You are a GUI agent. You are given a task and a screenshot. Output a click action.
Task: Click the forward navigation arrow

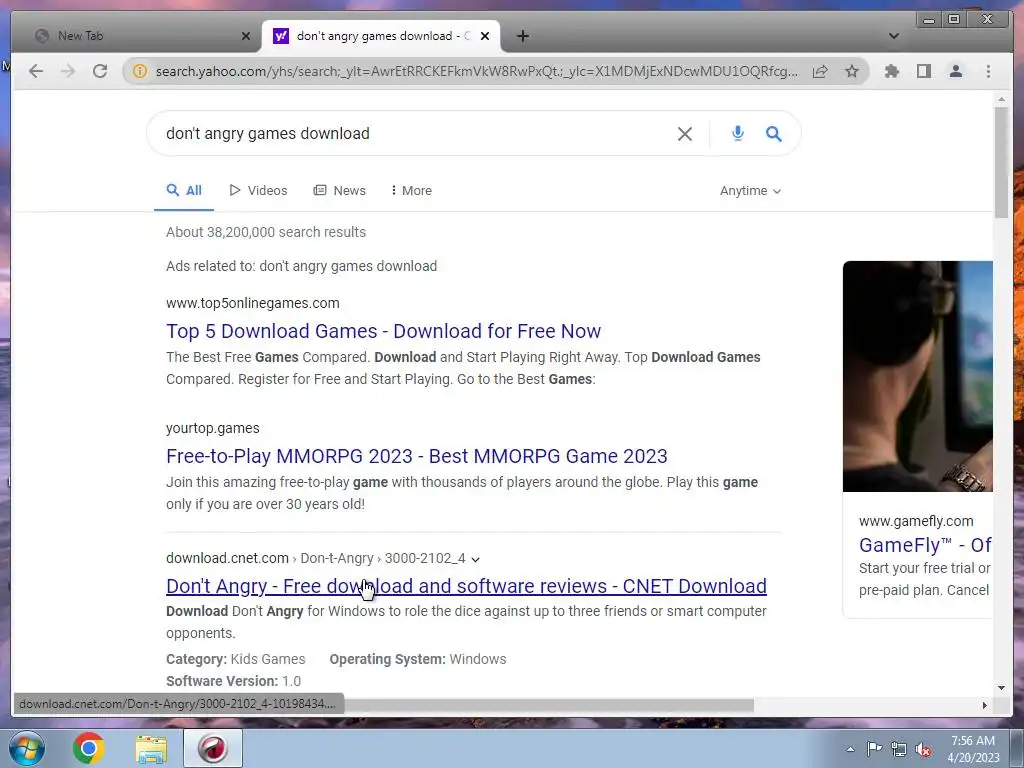[x=68, y=71]
